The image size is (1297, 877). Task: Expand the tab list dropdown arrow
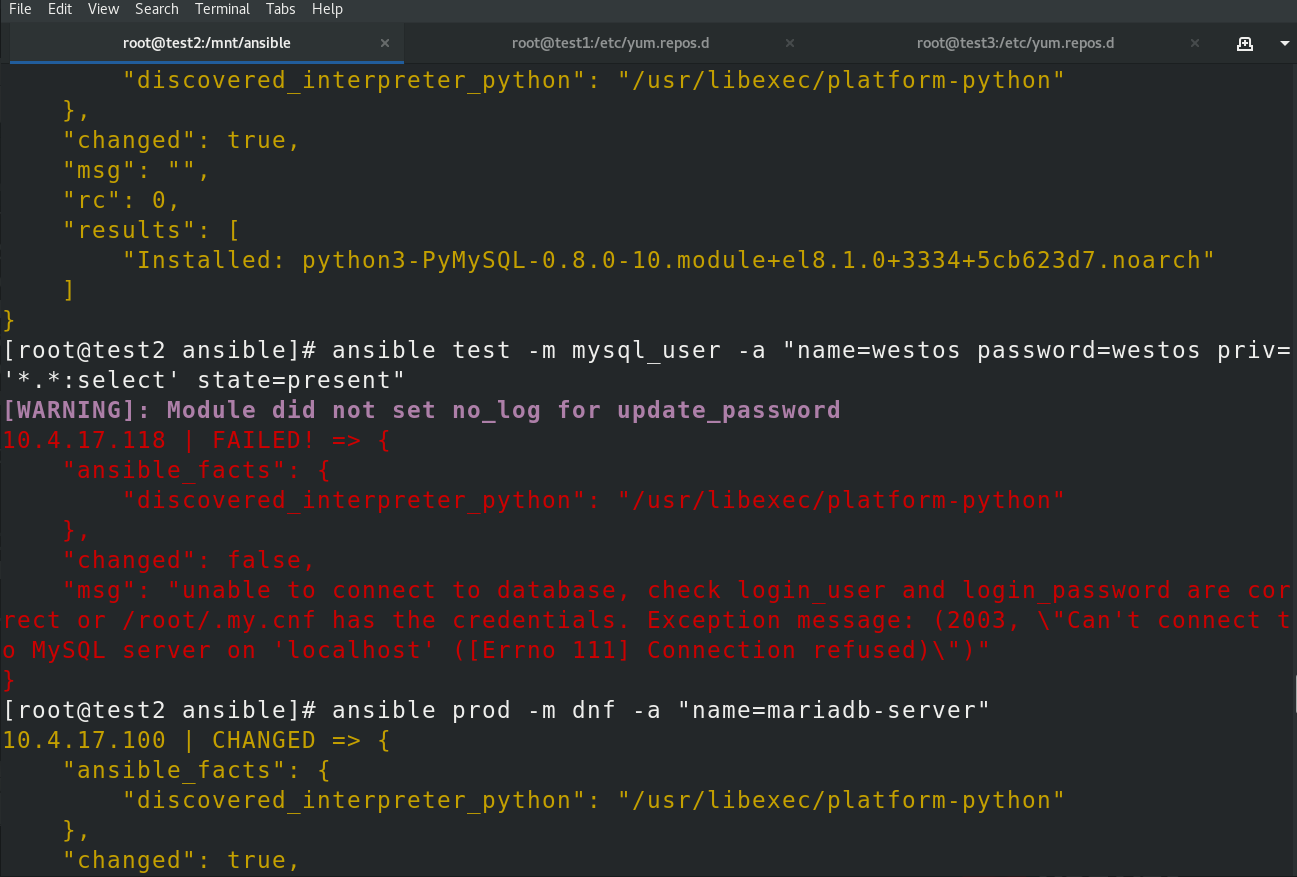click(1284, 44)
